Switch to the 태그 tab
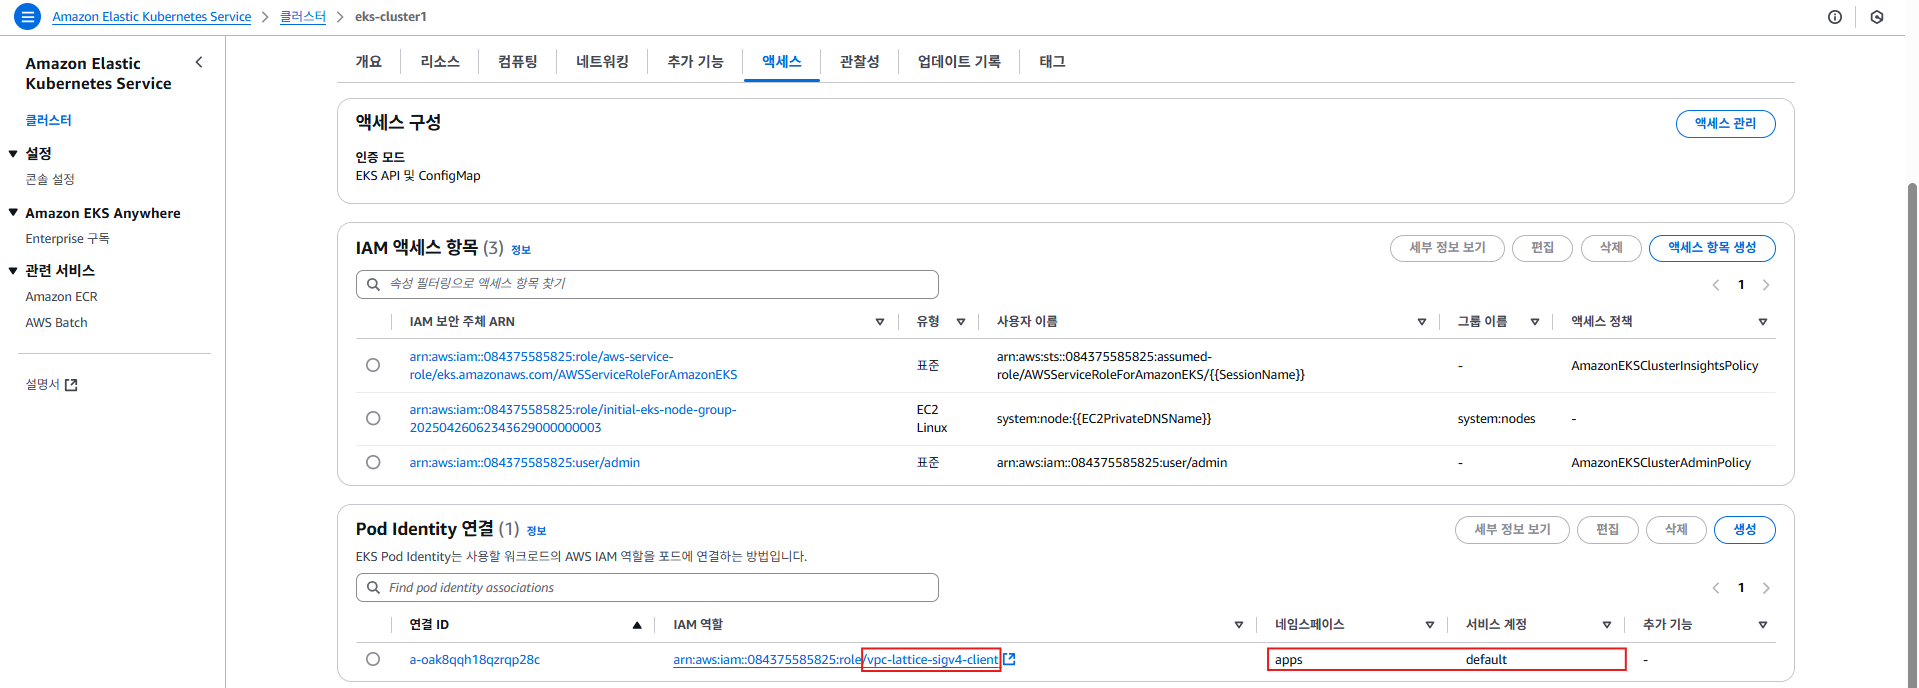This screenshot has width=1919, height=688. [1052, 62]
